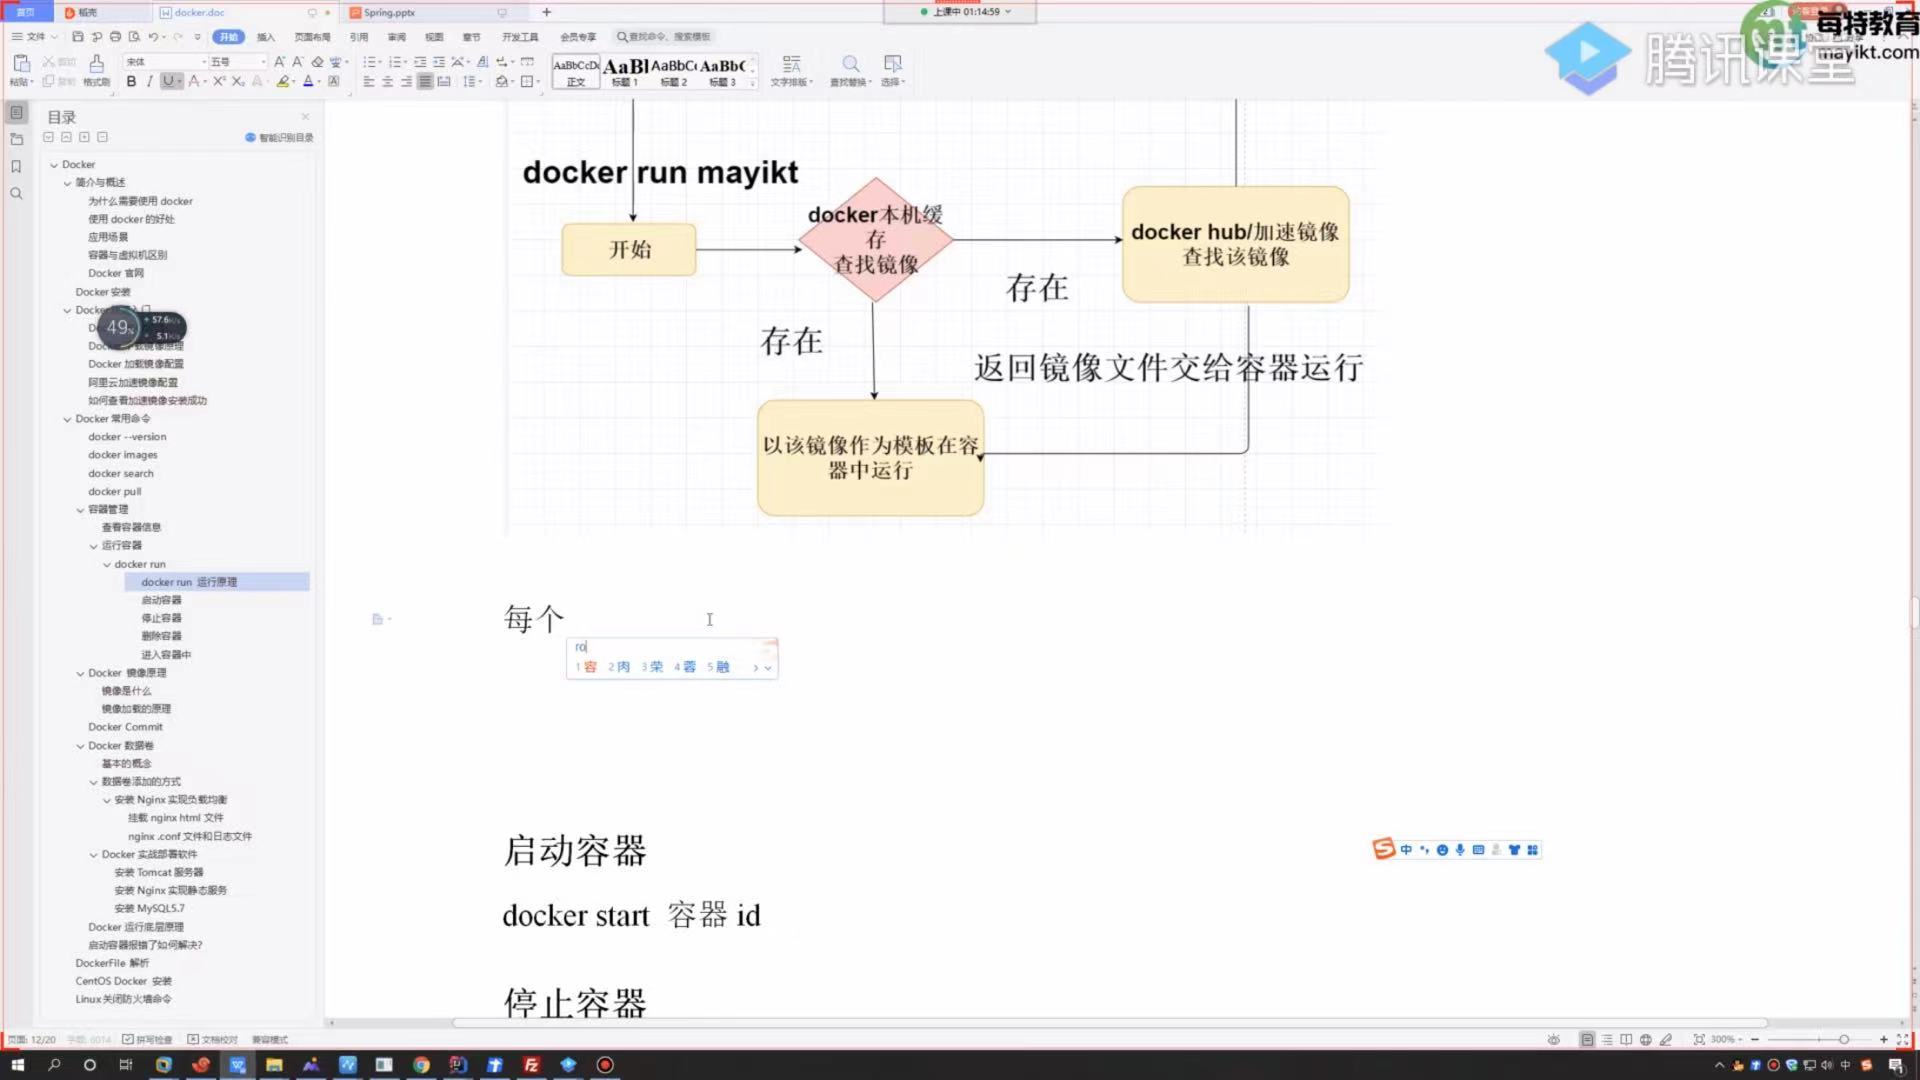Collapse the Docker 常用命令 tree node
The width and height of the screenshot is (1920, 1080).
[x=67, y=419]
